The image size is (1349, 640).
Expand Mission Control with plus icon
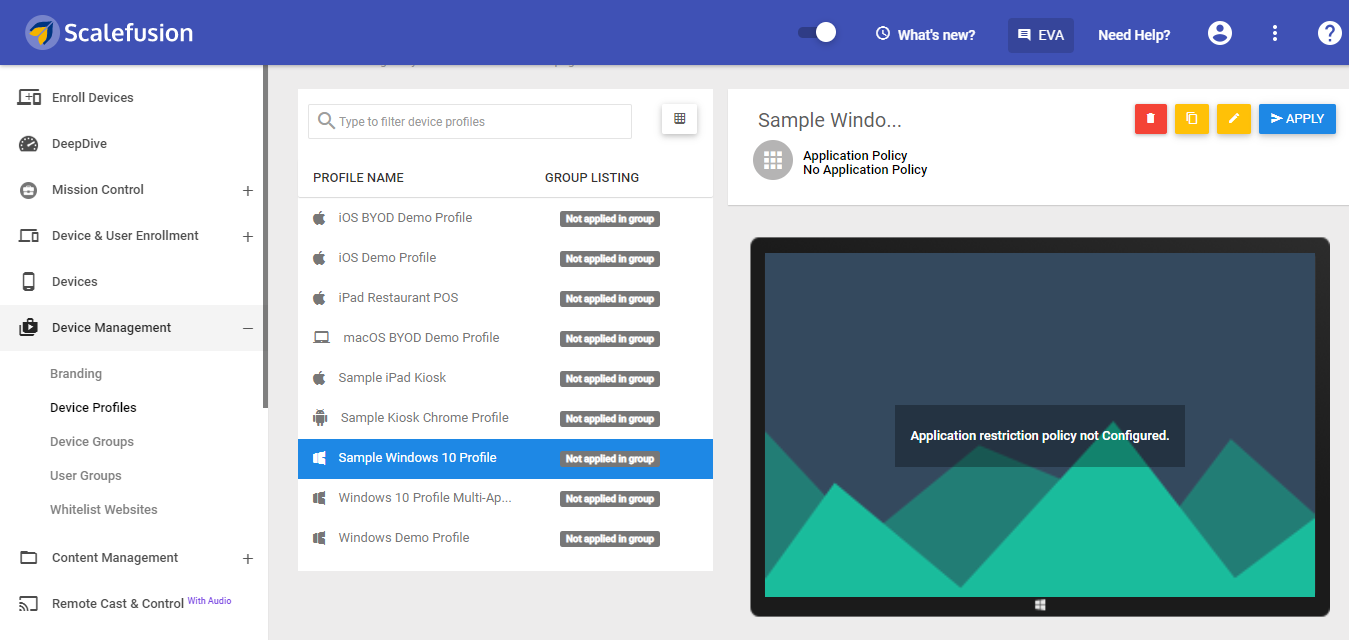248,190
